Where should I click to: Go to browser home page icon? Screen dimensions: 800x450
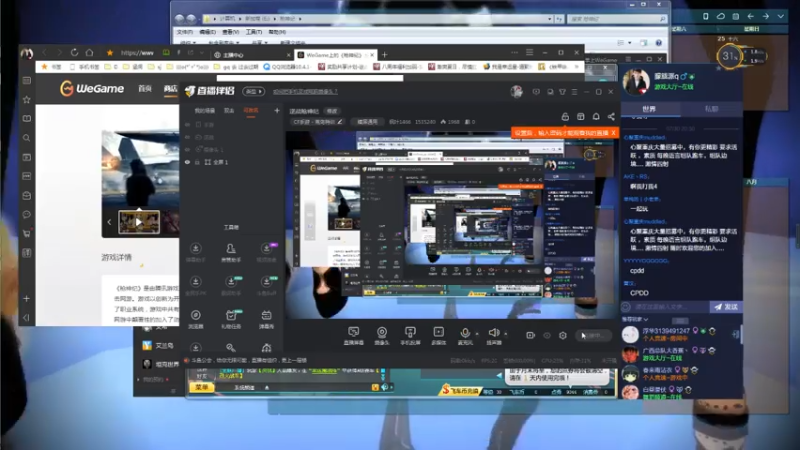pos(89,53)
